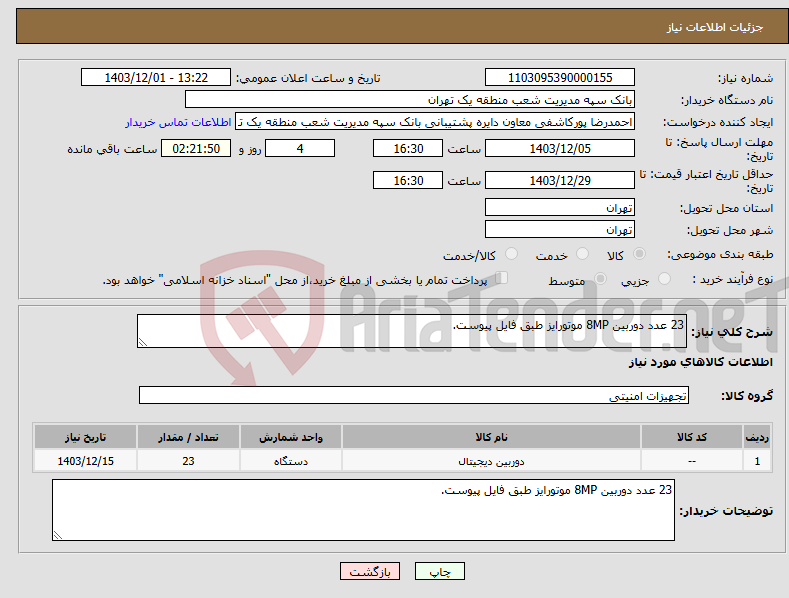Click the جزئیات اطلاعات نیاز header title
The width and height of the screenshot is (789, 598).
715,27
